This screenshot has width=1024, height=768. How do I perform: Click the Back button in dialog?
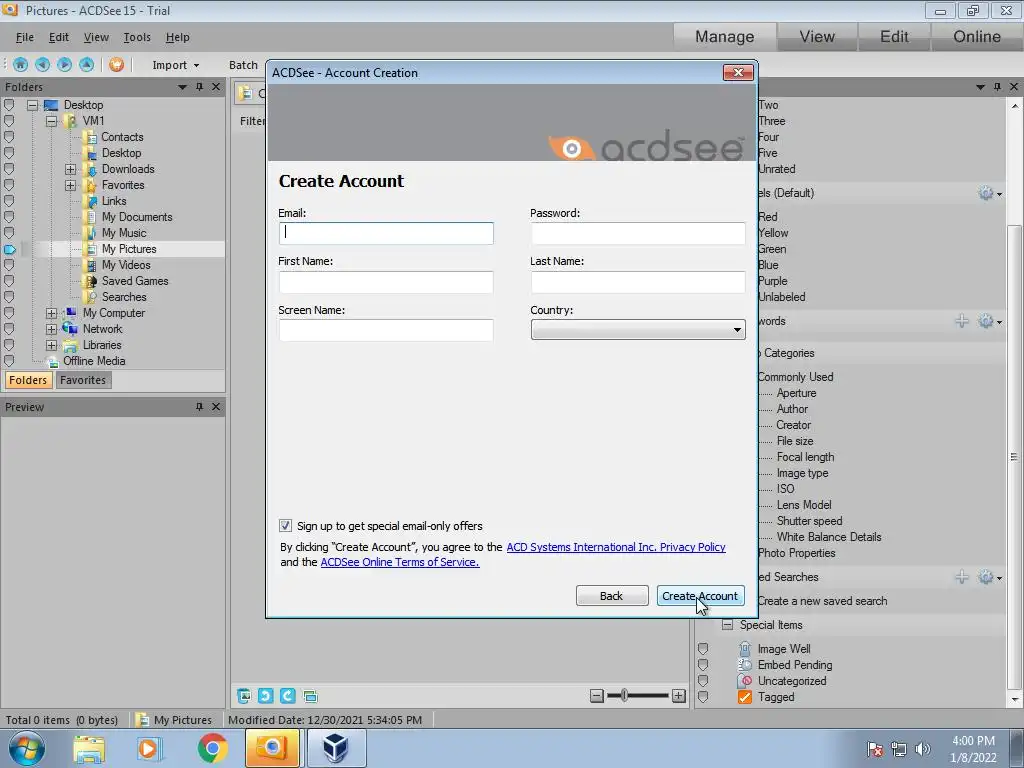(x=611, y=596)
